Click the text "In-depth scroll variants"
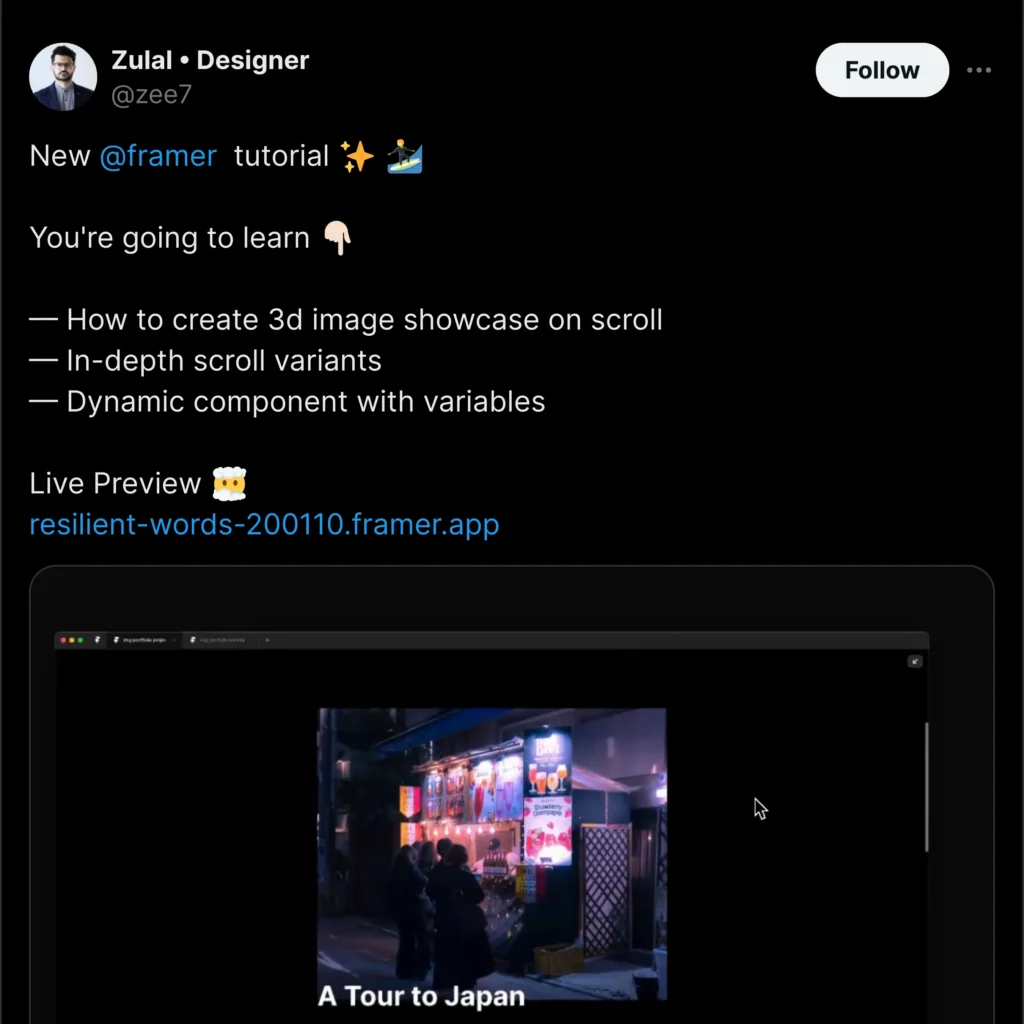Viewport: 1024px width, 1024px height. (224, 360)
